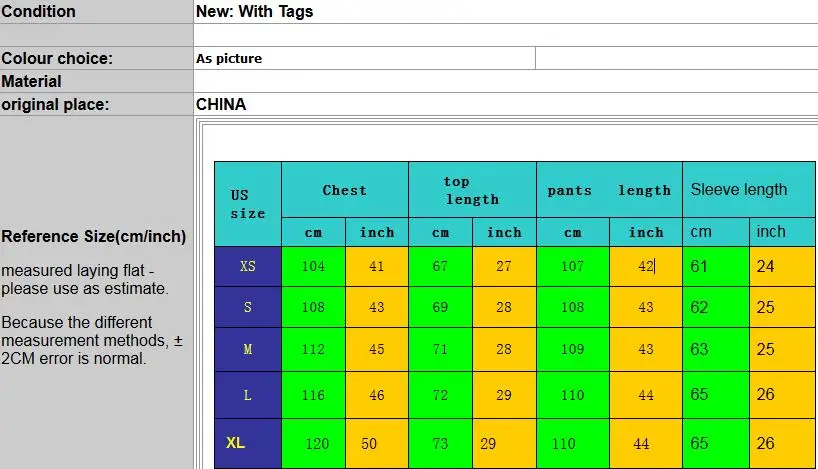Click M row chest inch value "45"
The width and height of the screenshot is (818, 469).
click(x=377, y=349)
